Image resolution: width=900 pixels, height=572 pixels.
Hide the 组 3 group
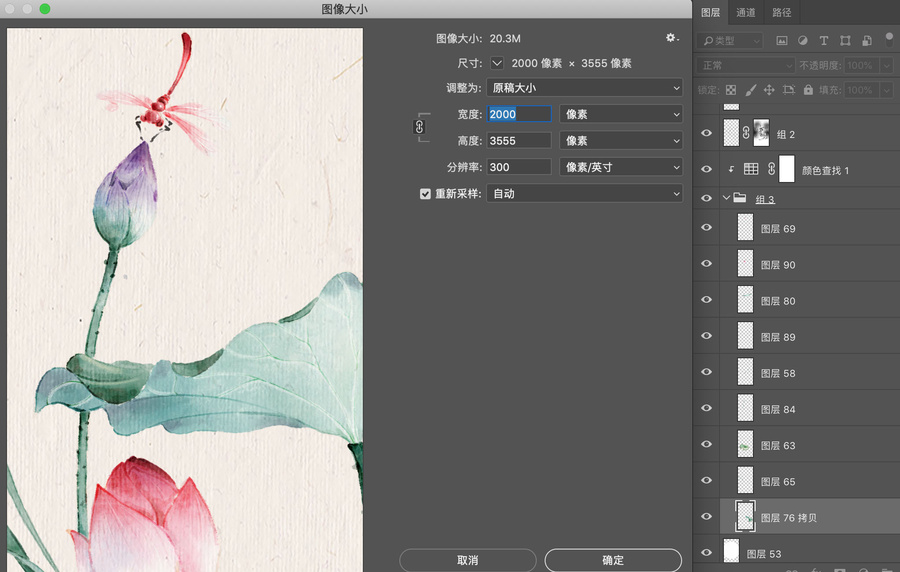pos(707,199)
